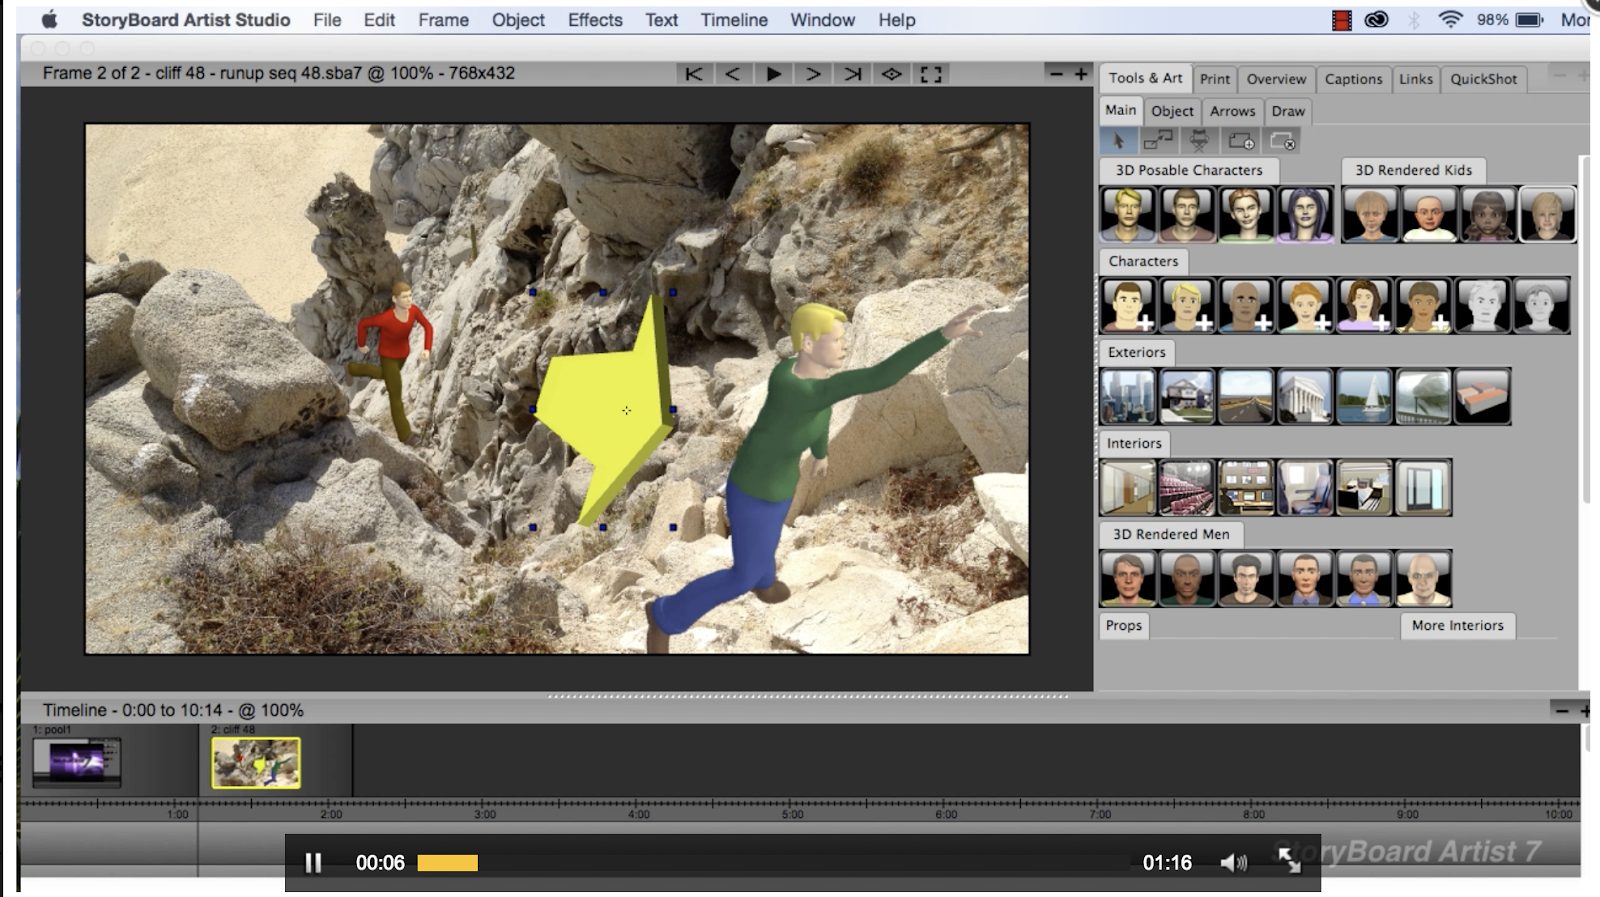Switch to the Captions tab

coord(1353,79)
